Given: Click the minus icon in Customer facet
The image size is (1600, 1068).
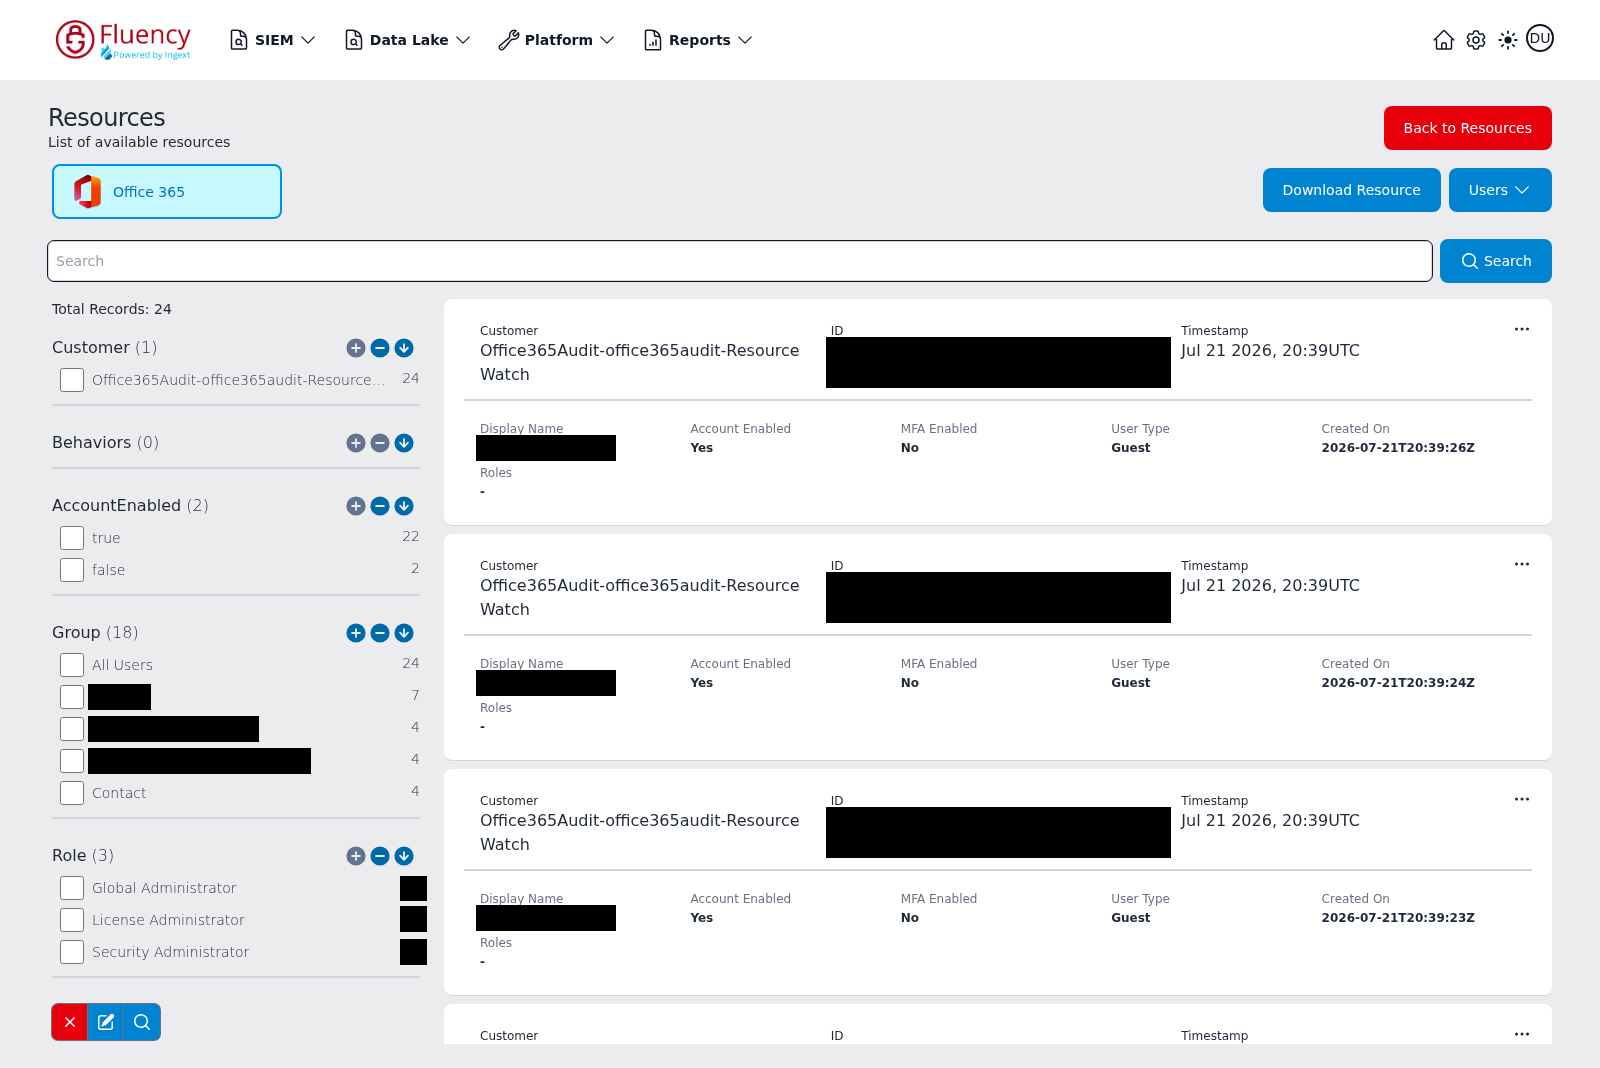Looking at the screenshot, I should click(380, 348).
